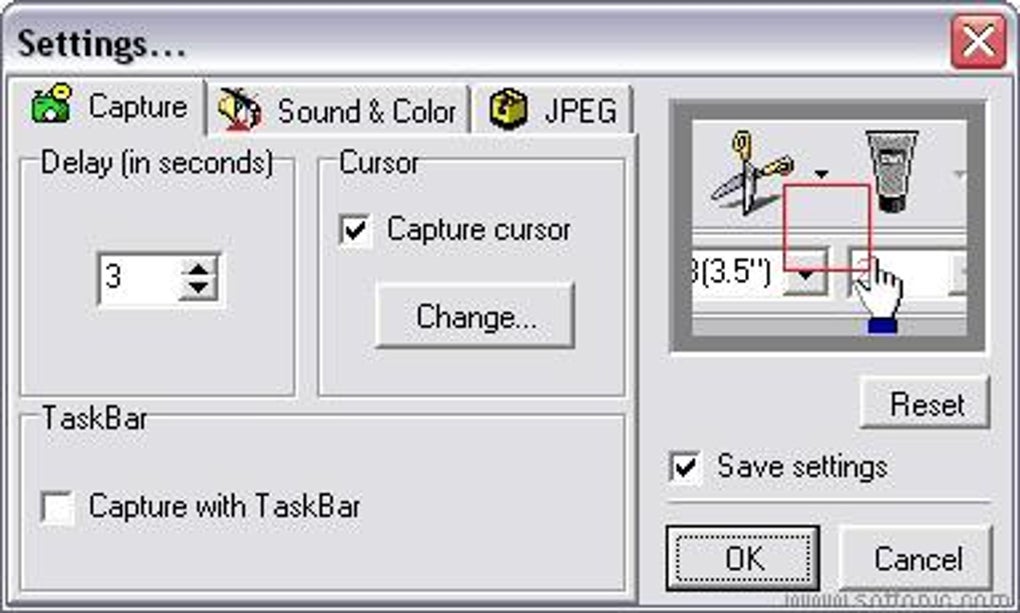Click the camera icon on the Capture tab
The width and height of the screenshot is (1020, 613).
52,105
